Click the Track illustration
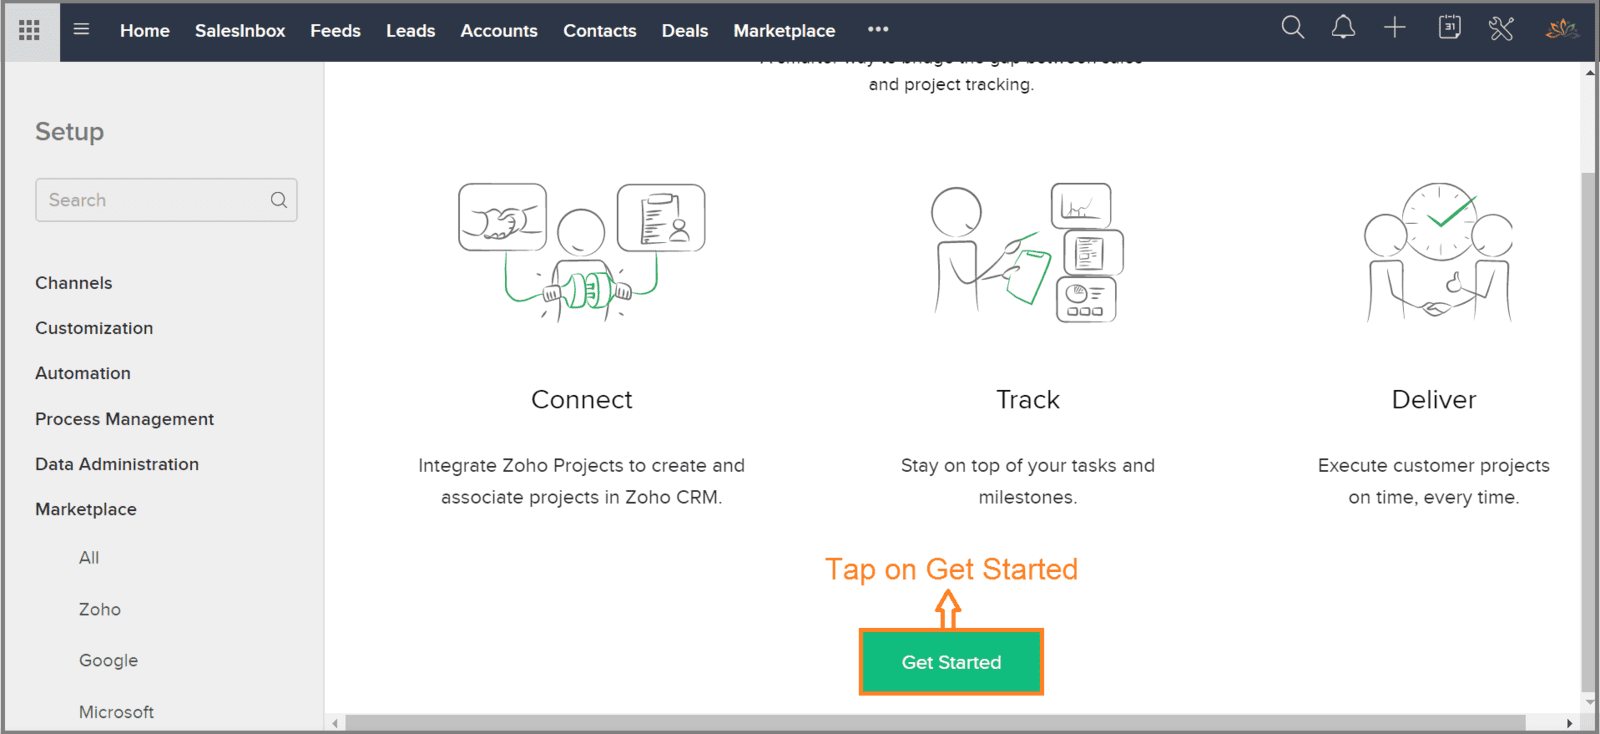This screenshot has height=734, width=1600. pyautogui.click(x=1027, y=252)
